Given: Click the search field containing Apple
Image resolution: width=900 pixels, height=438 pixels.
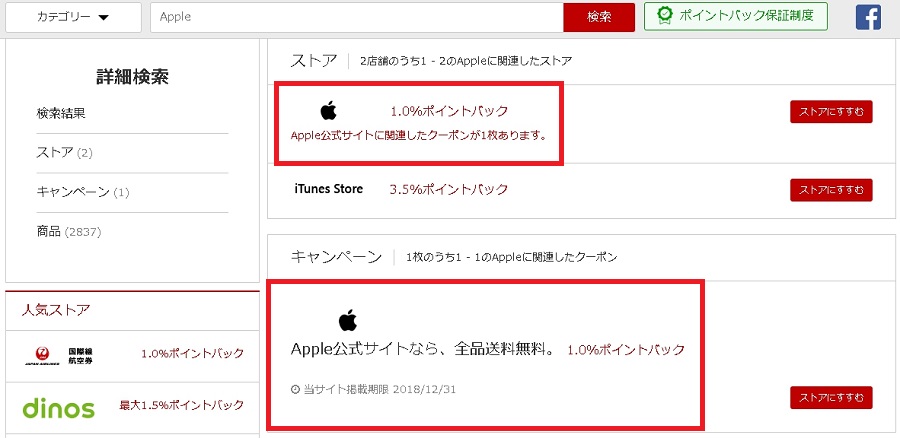Looking at the screenshot, I should click(x=357, y=17).
